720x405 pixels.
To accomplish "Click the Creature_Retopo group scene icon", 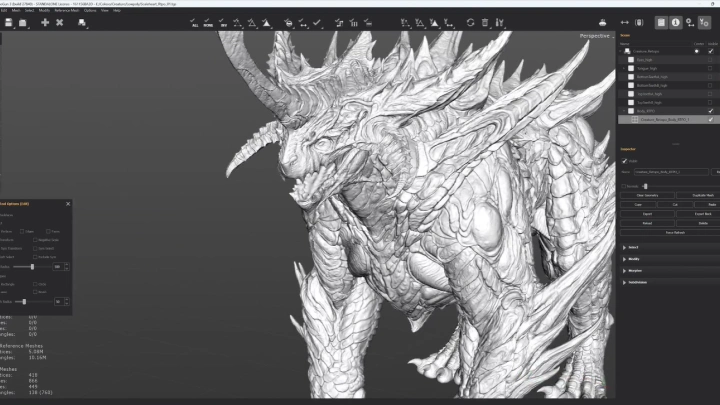I will pyautogui.click(x=627, y=51).
